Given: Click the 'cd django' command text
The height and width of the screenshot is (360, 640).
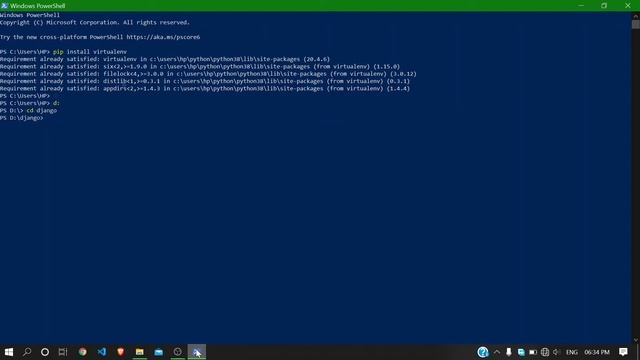Looking at the screenshot, I should point(42,111).
